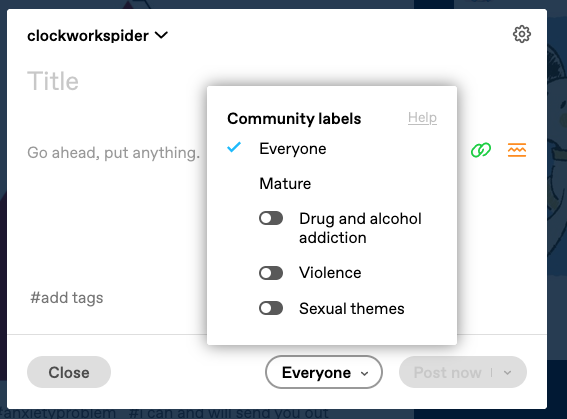Open post settings gear icon

coord(522,34)
